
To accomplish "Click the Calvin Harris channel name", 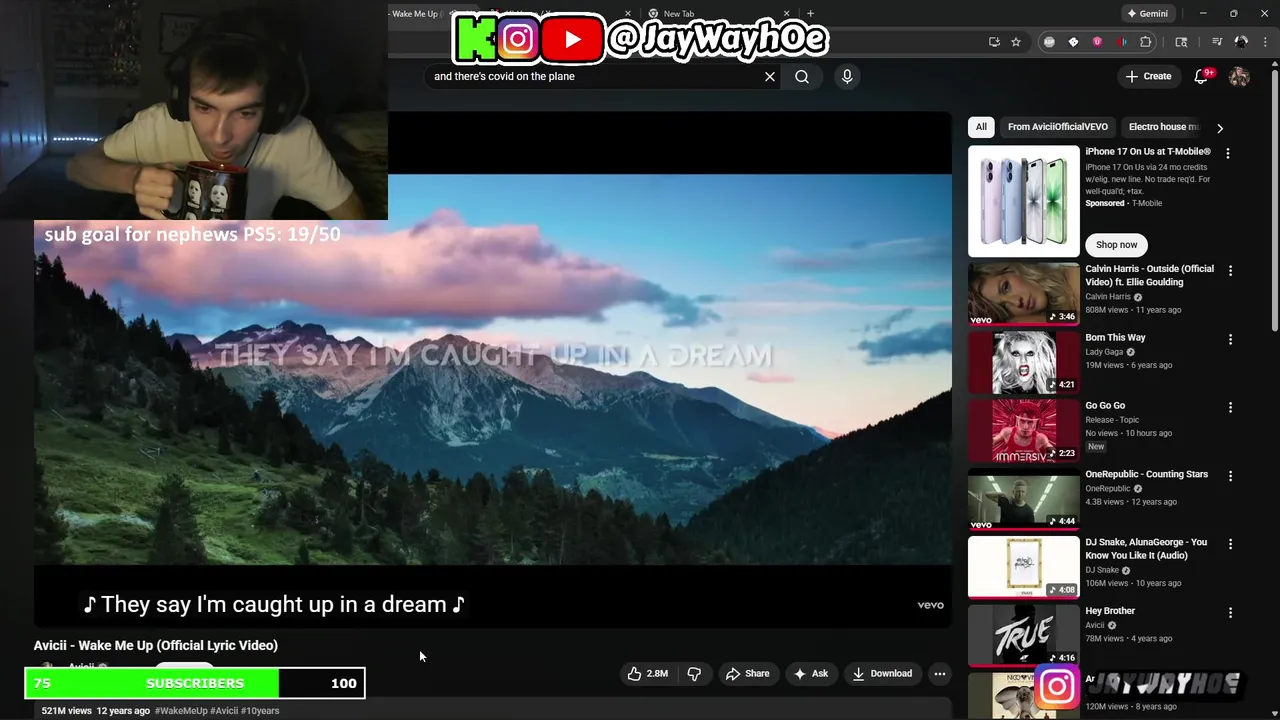I will point(1108,297).
